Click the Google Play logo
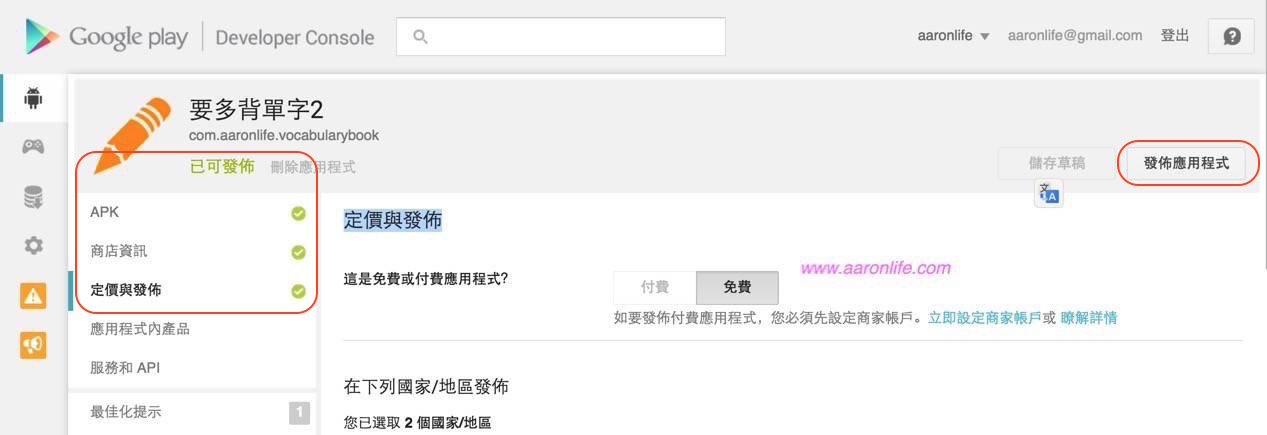The height and width of the screenshot is (435, 1267). [x=108, y=37]
